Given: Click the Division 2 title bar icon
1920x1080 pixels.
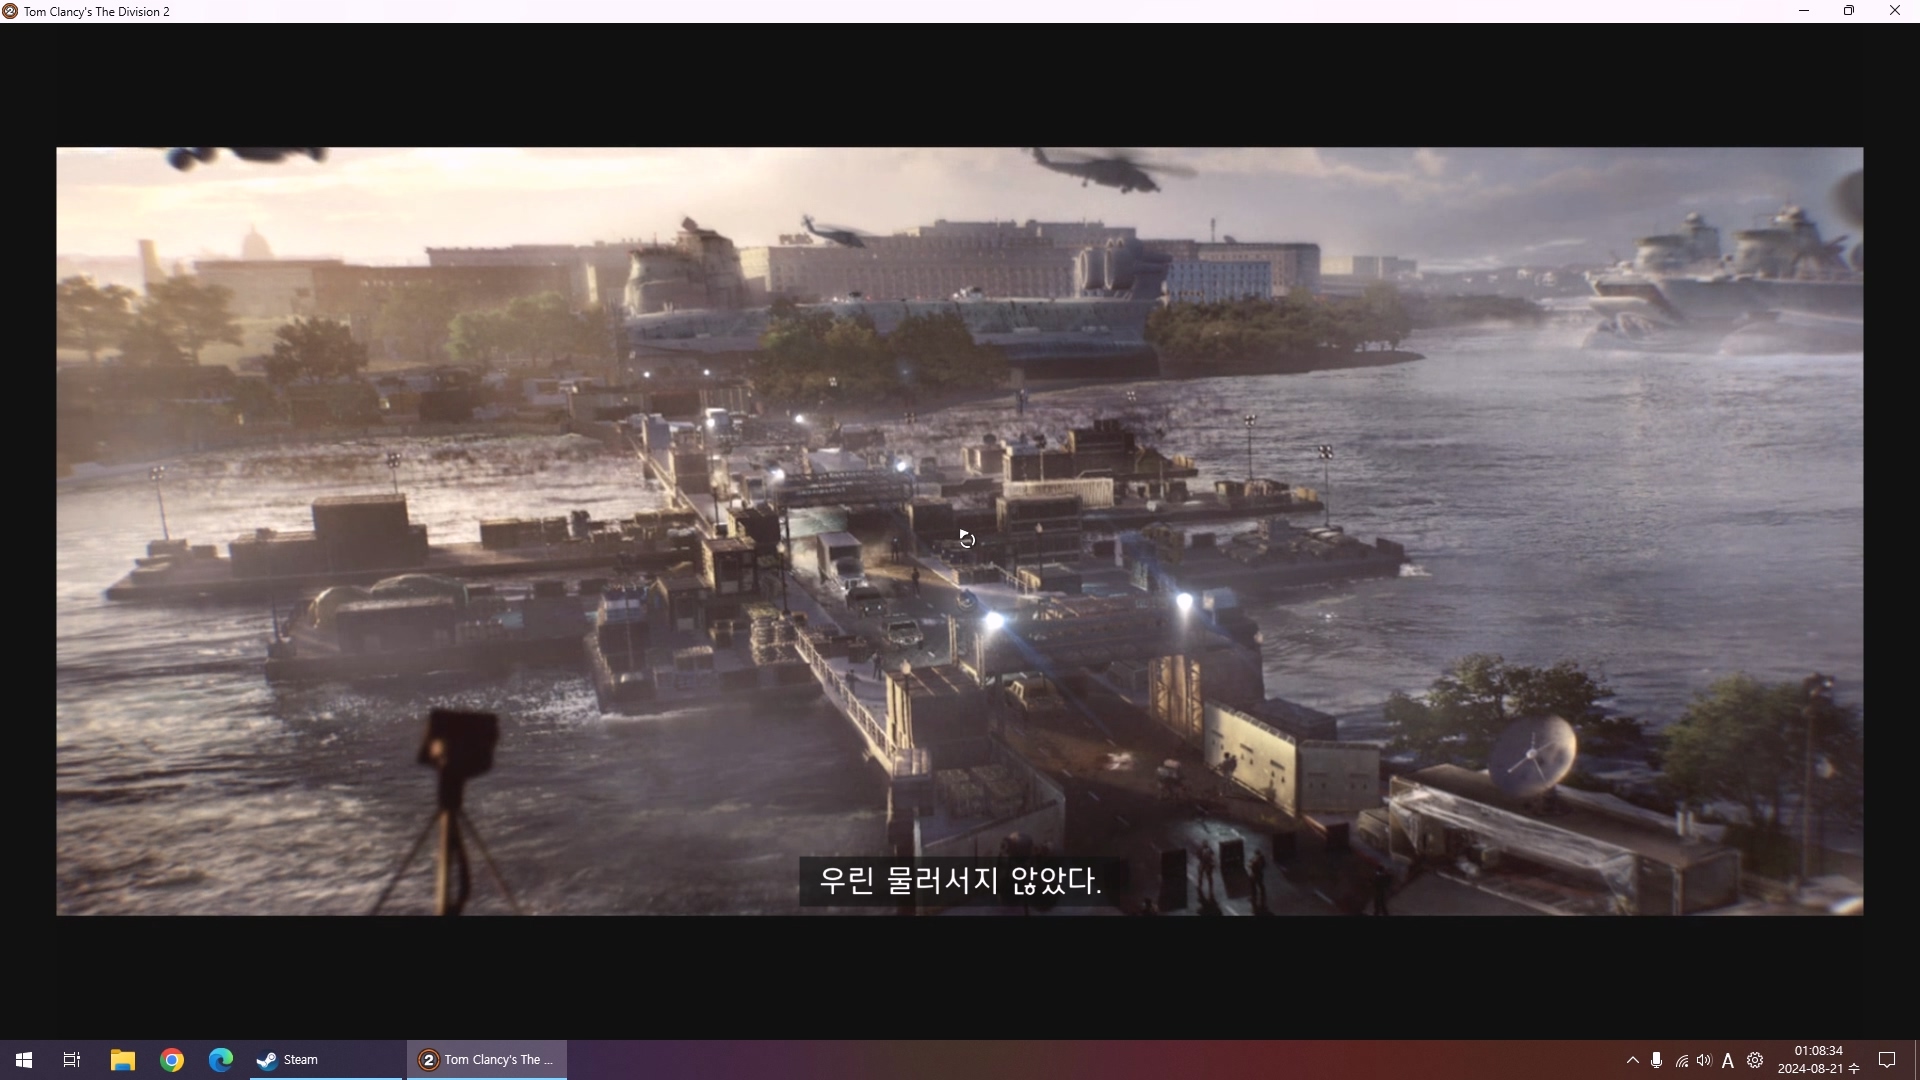Looking at the screenshot, I should (10, 11).
